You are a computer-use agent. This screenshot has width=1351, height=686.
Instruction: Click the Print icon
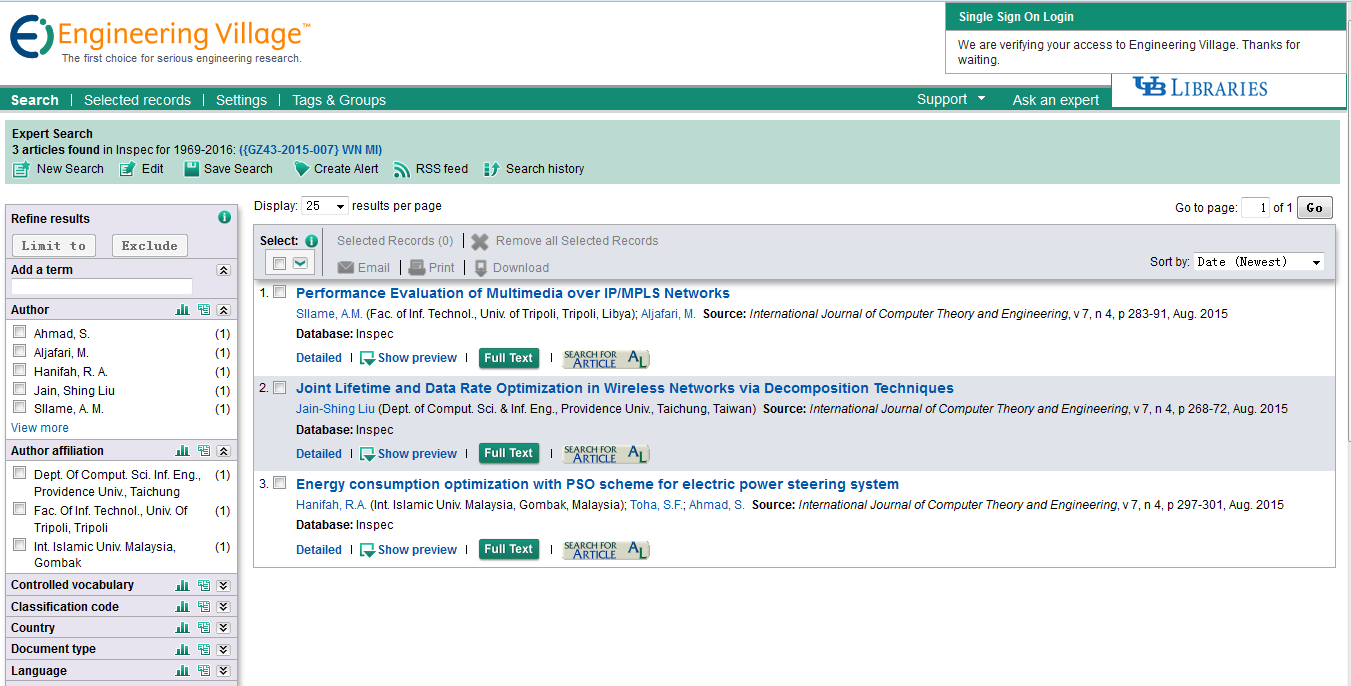(x=417, y=268)
